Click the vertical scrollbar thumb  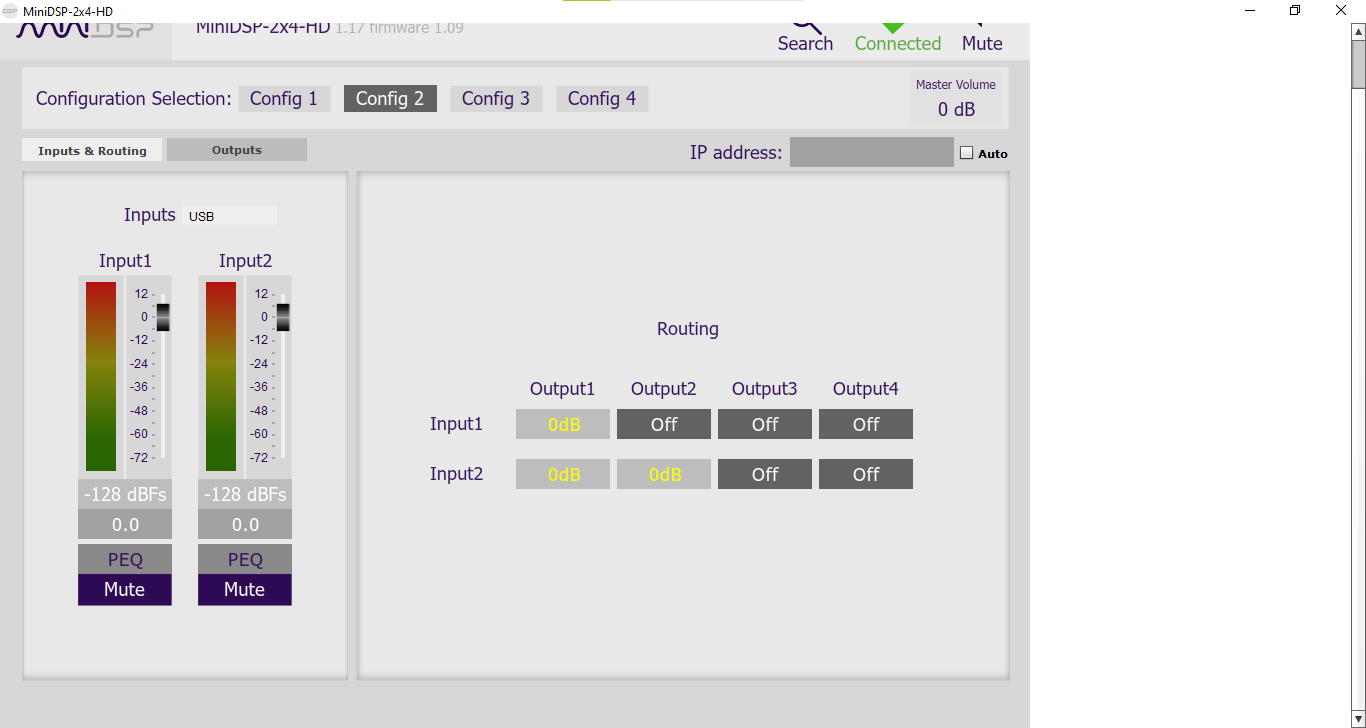(1358, 66)
